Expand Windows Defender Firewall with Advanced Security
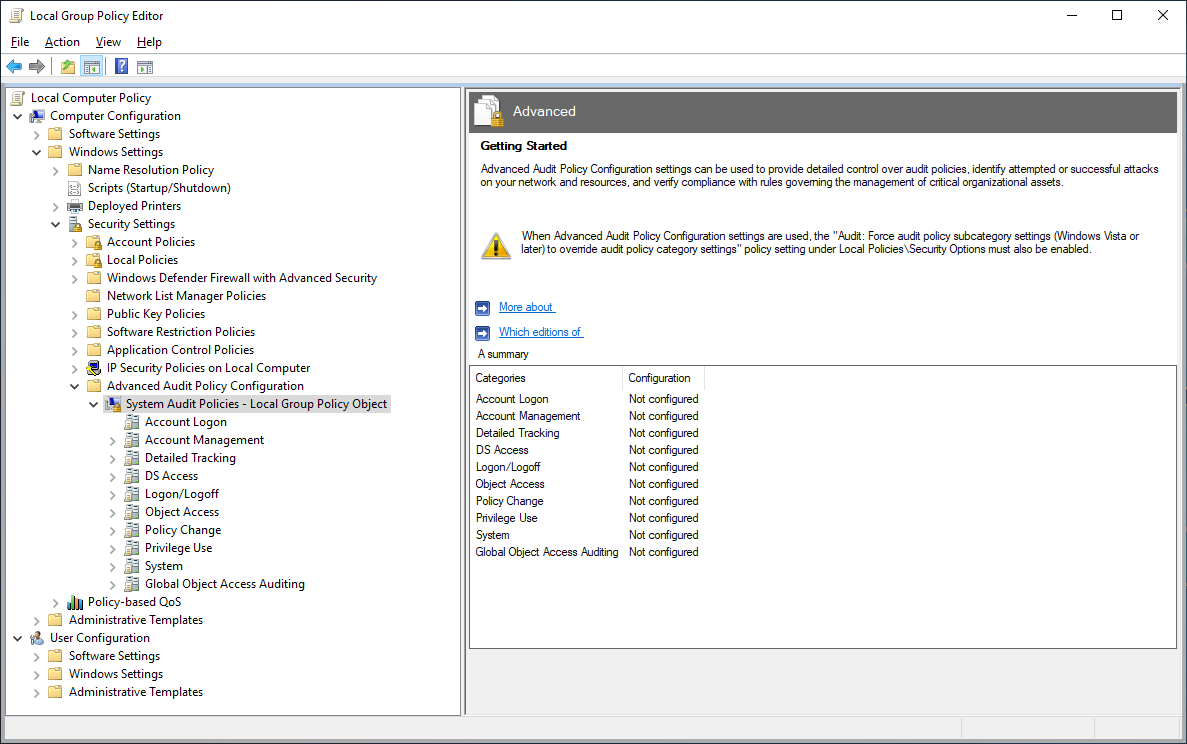The width and height of the screenshot is (1187, 744). click(74, 279)
